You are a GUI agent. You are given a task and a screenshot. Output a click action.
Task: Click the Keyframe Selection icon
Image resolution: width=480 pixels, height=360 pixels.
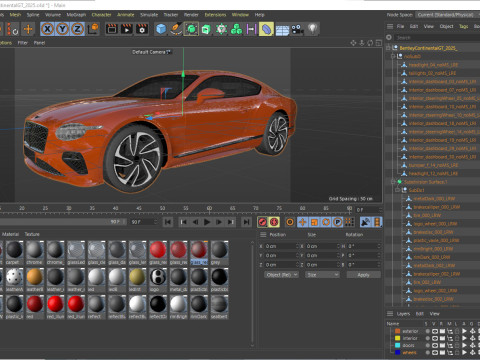point(290,222)
